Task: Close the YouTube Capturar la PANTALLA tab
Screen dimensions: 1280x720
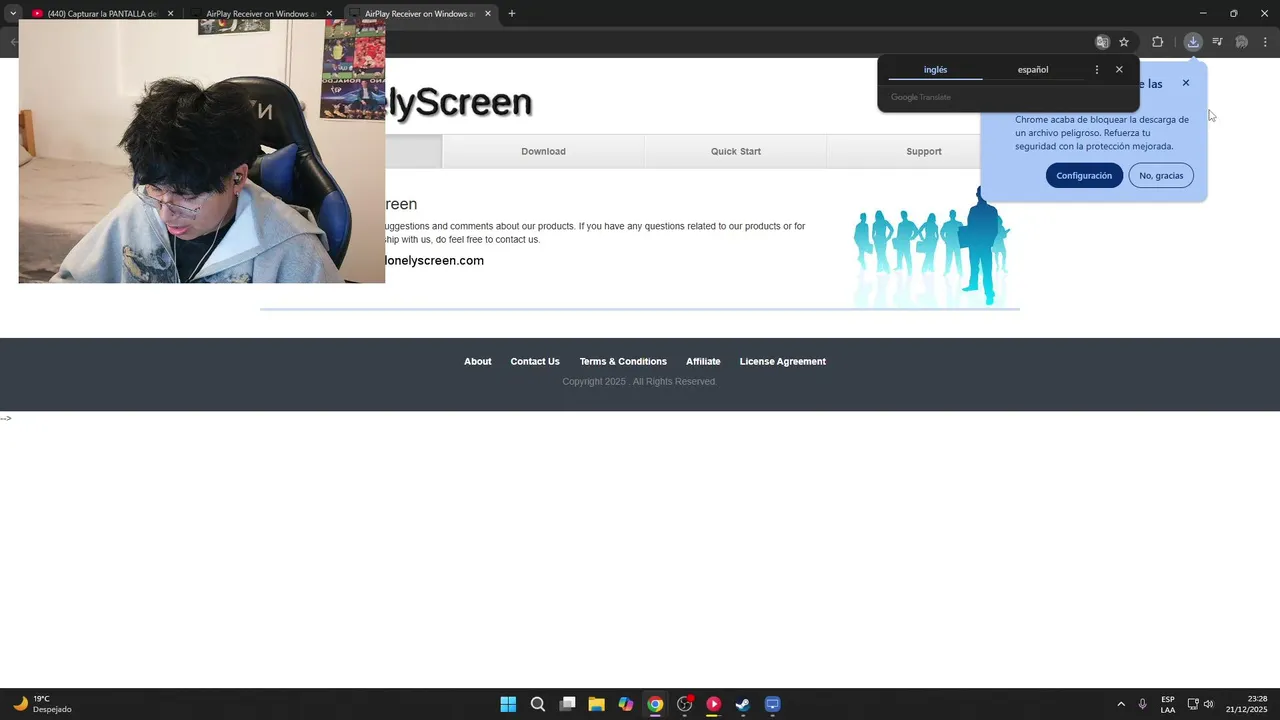Action: pyautogui.click(x=170, y=14)
